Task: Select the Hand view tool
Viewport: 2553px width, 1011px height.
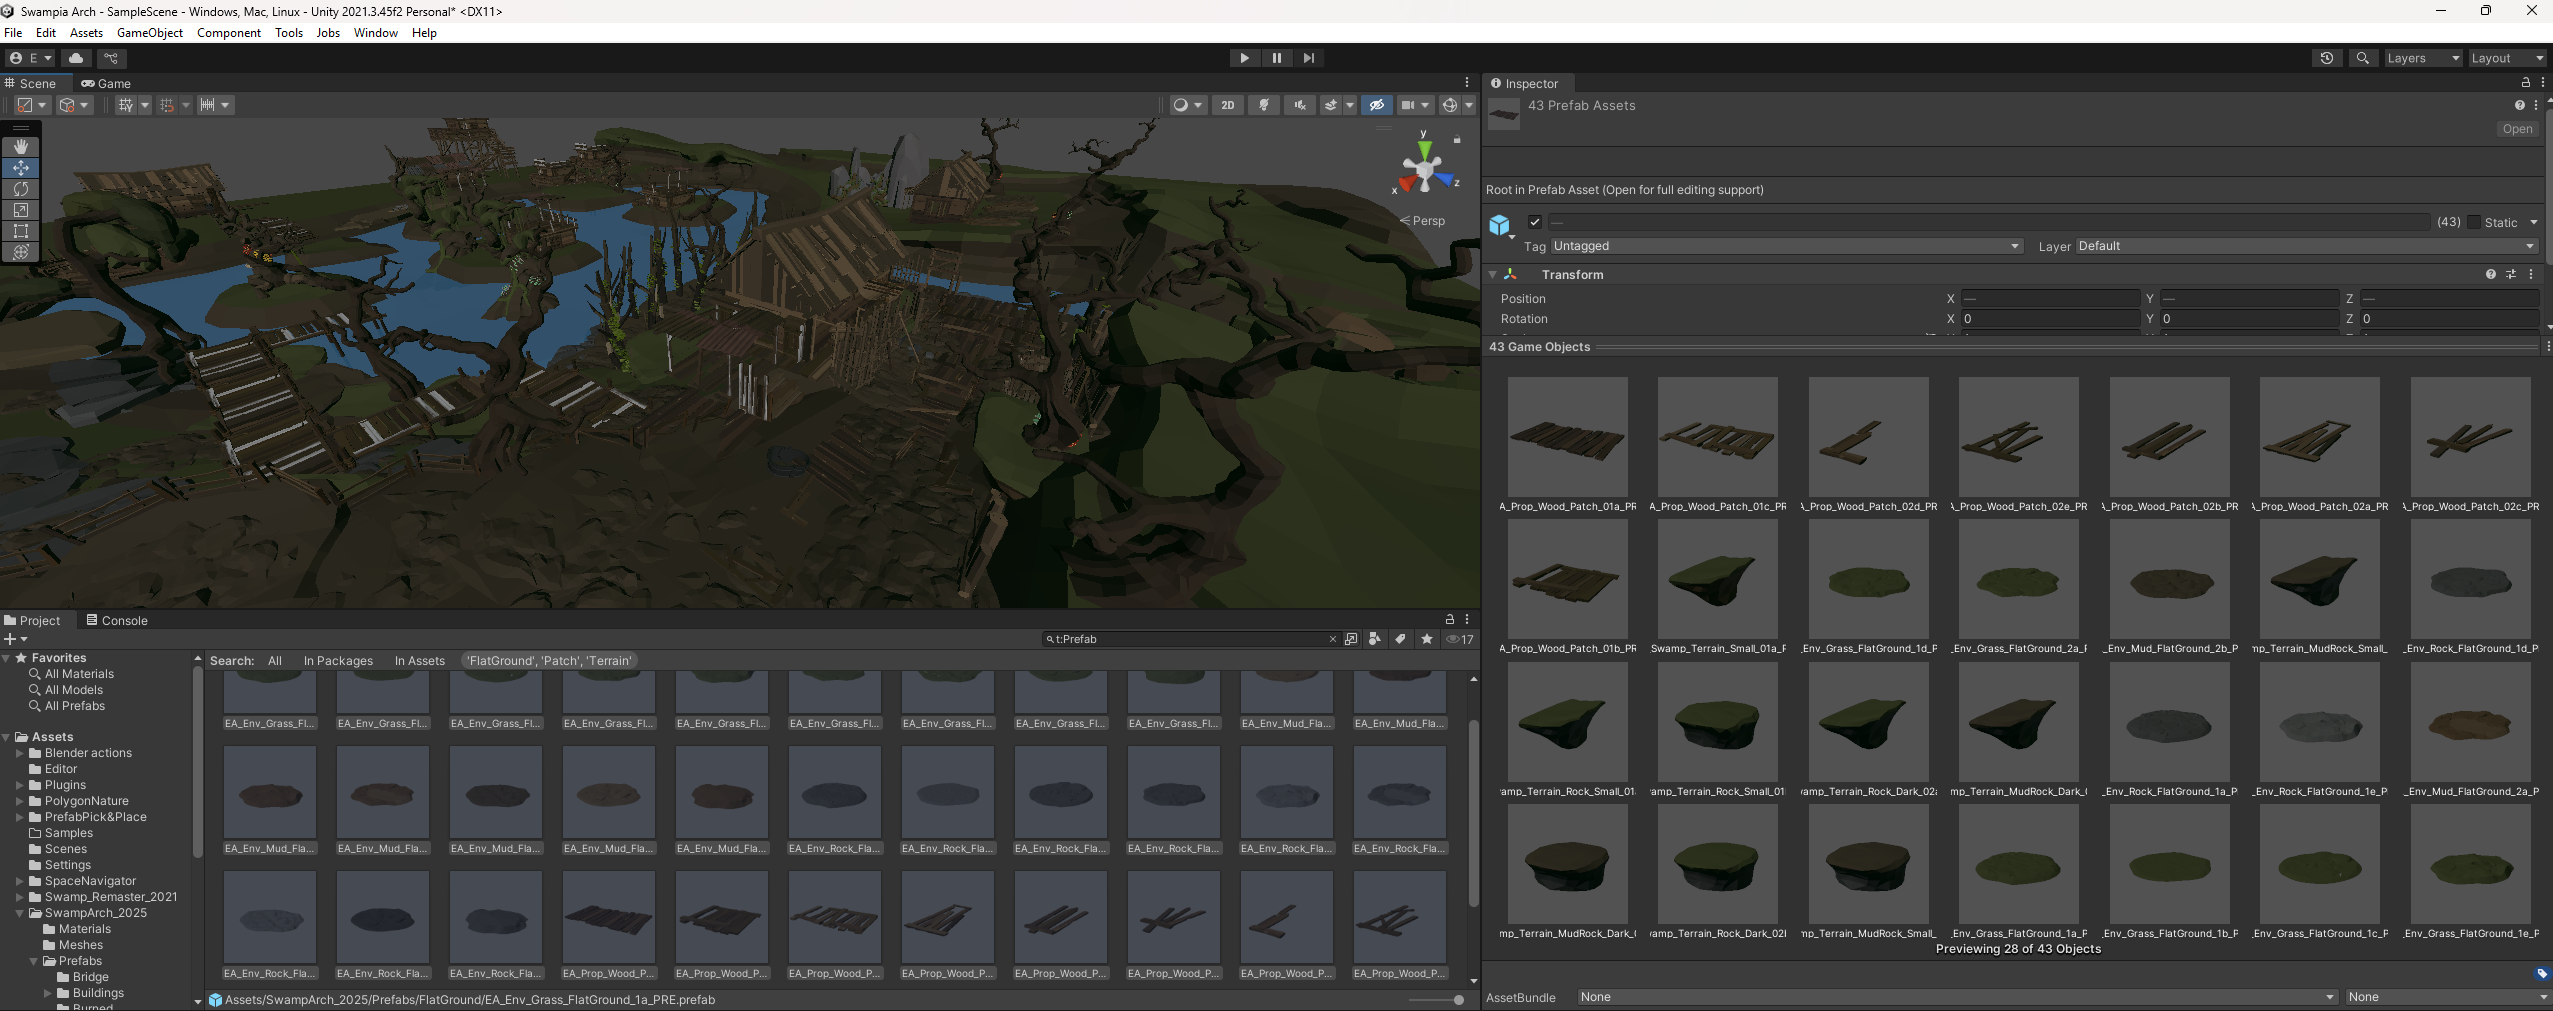Action: tap(20, 147)
